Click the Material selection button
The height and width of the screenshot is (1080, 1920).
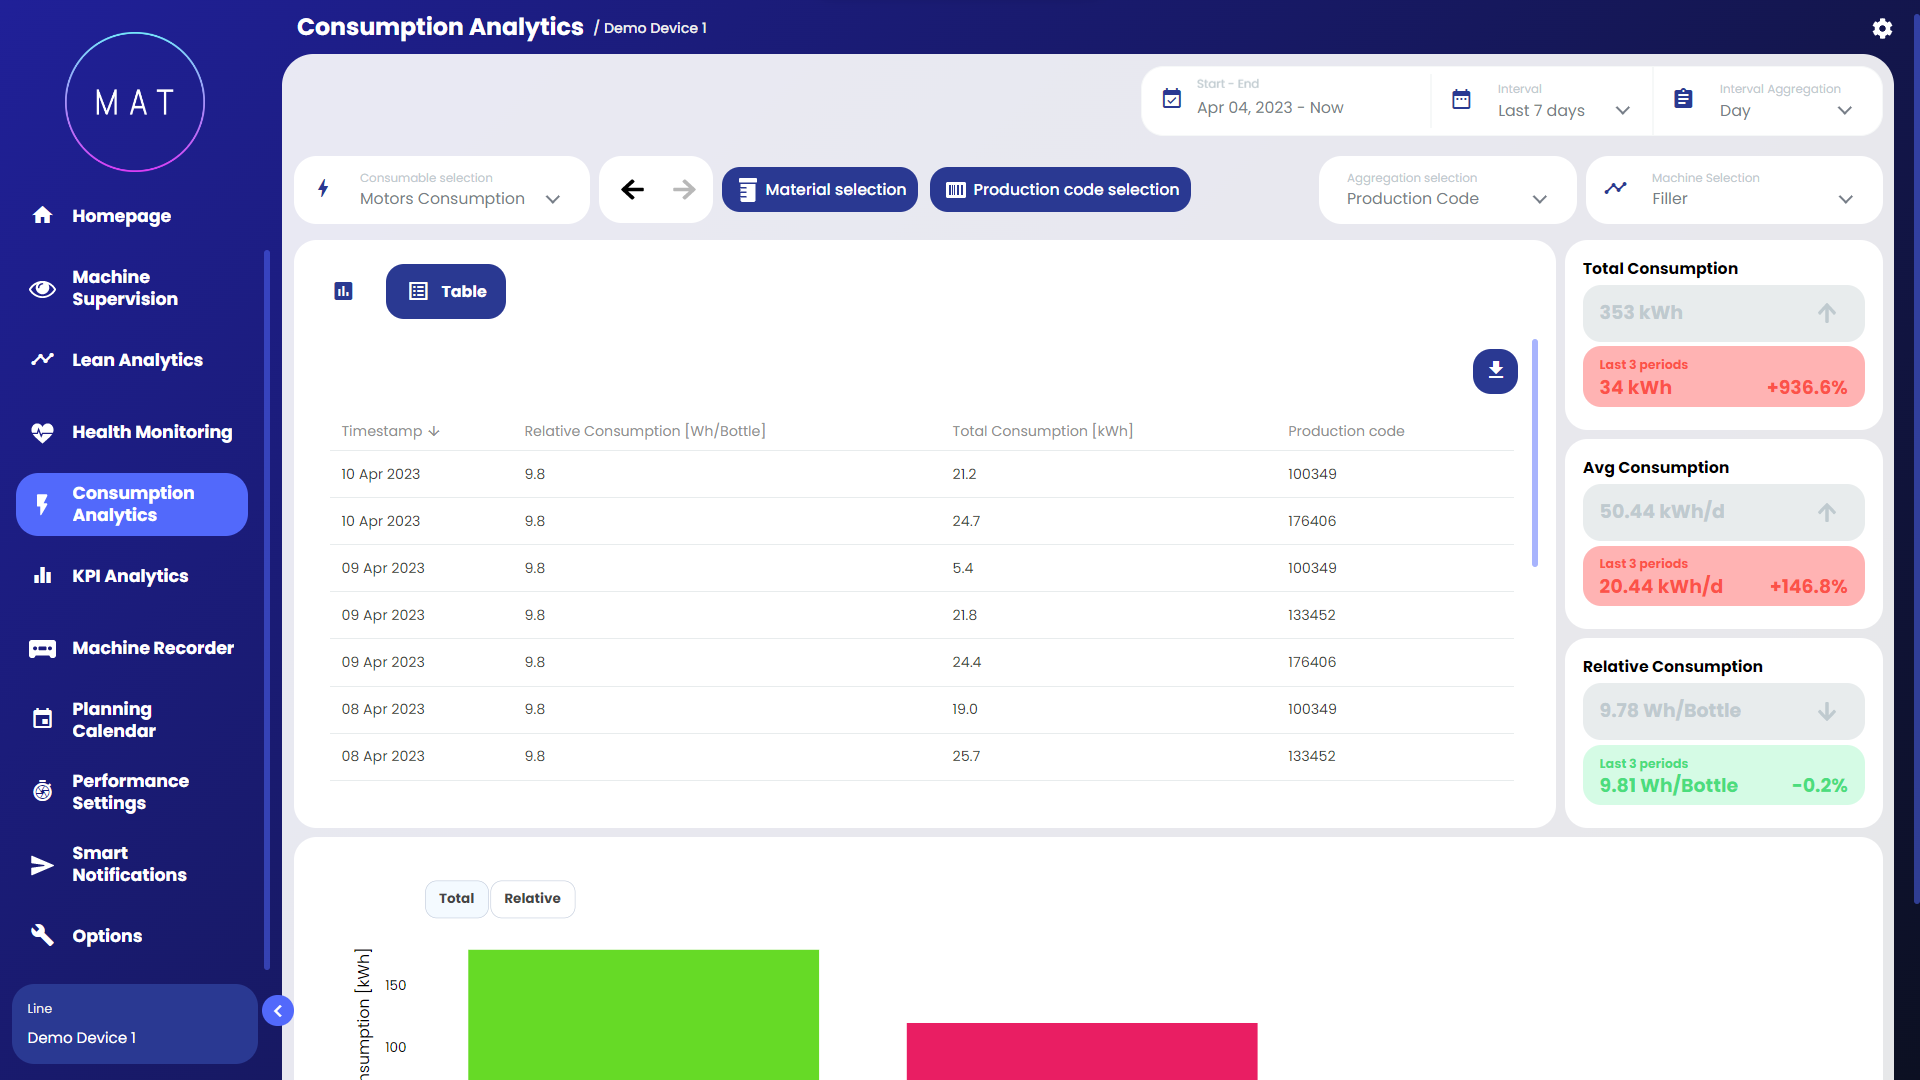point(820,189)
